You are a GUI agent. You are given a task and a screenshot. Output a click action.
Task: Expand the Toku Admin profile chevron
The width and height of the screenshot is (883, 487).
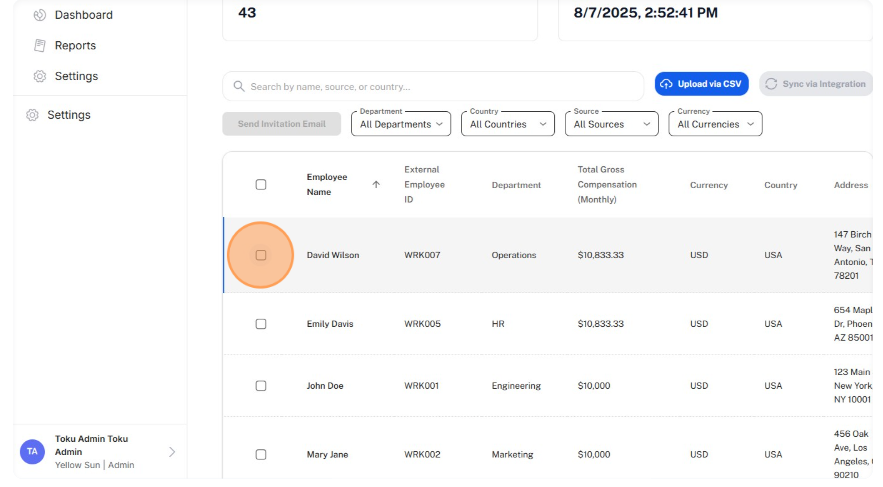(172, 452)
